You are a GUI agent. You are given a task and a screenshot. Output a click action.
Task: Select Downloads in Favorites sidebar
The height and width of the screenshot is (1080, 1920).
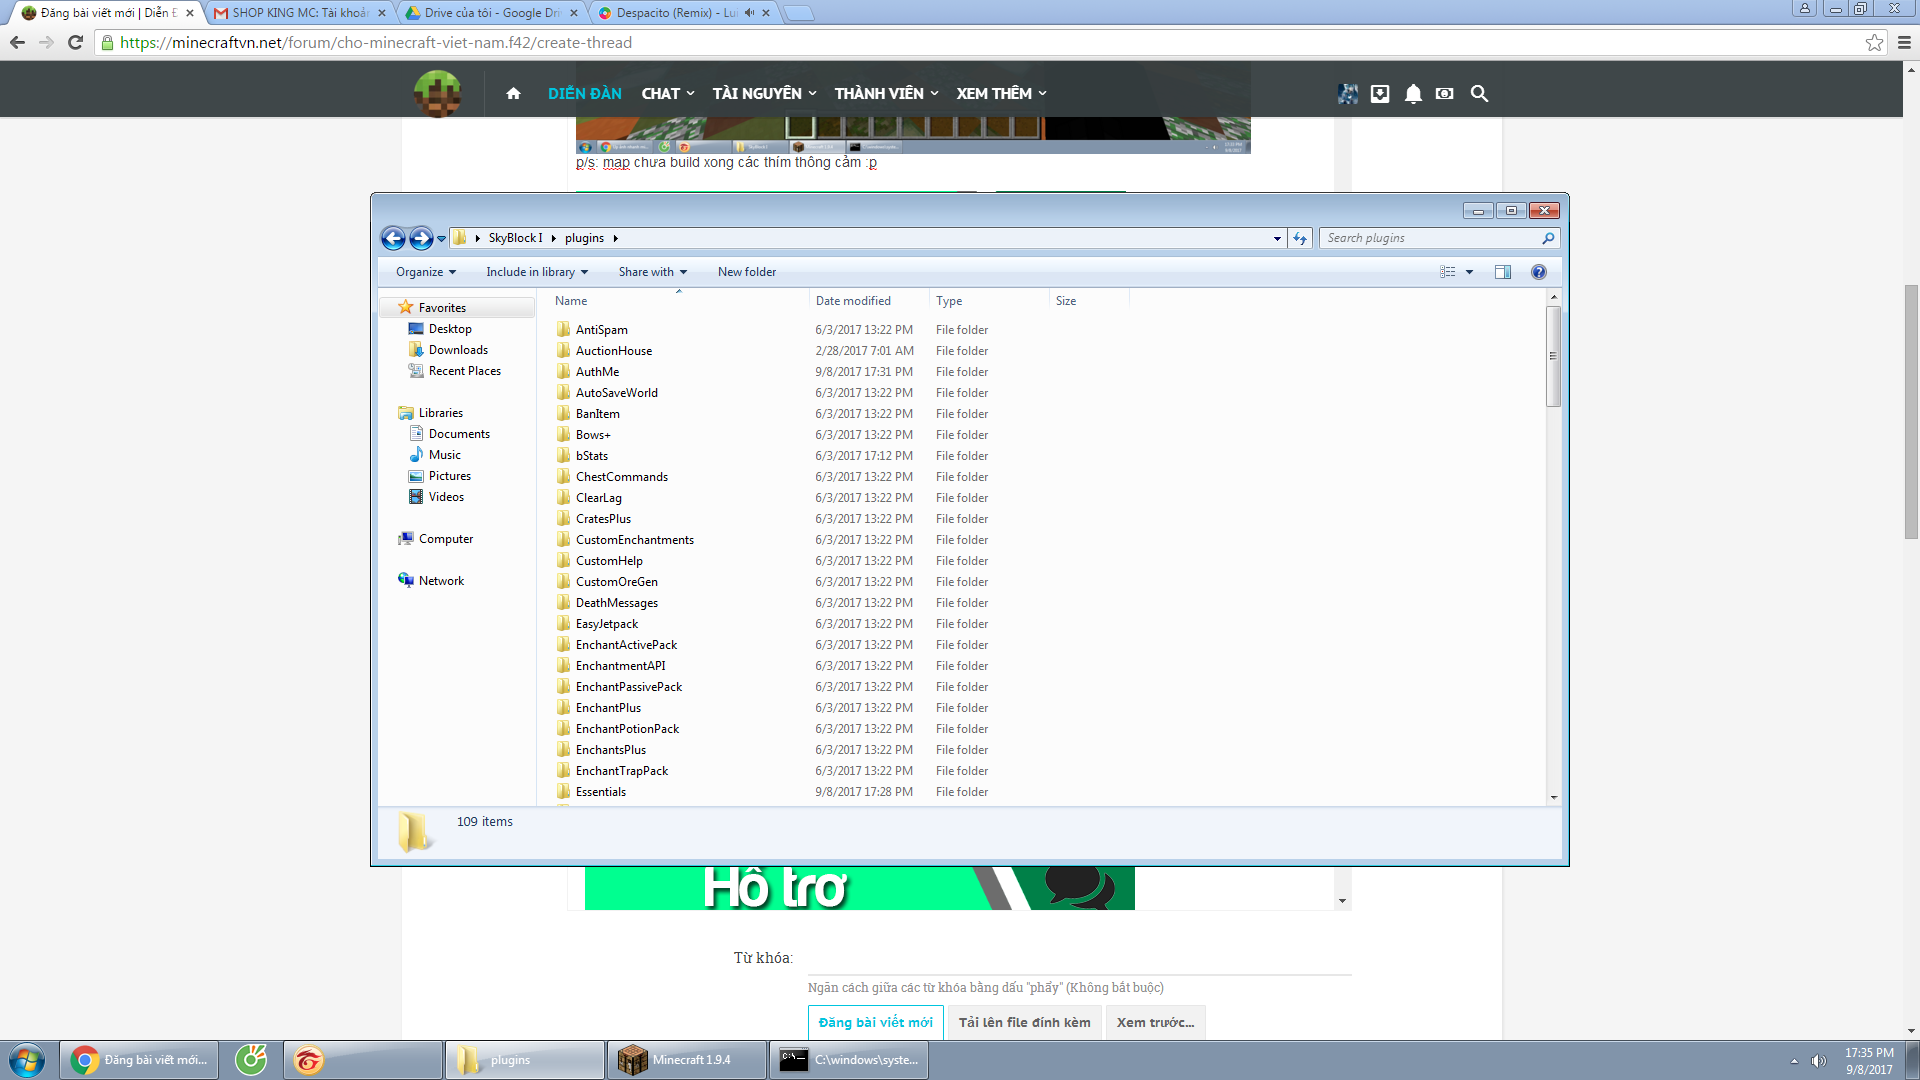coord(458,350)
